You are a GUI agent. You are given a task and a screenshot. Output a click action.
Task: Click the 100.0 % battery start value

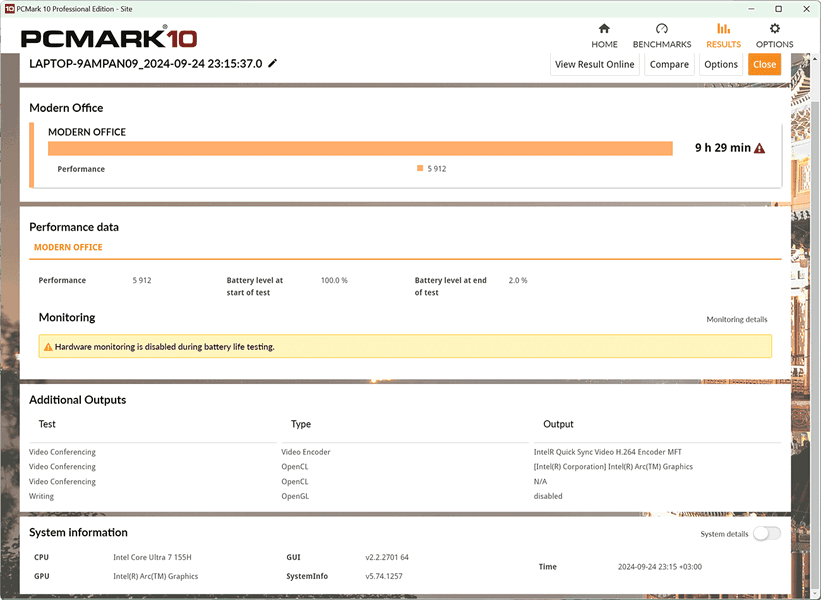click(334, 280)
